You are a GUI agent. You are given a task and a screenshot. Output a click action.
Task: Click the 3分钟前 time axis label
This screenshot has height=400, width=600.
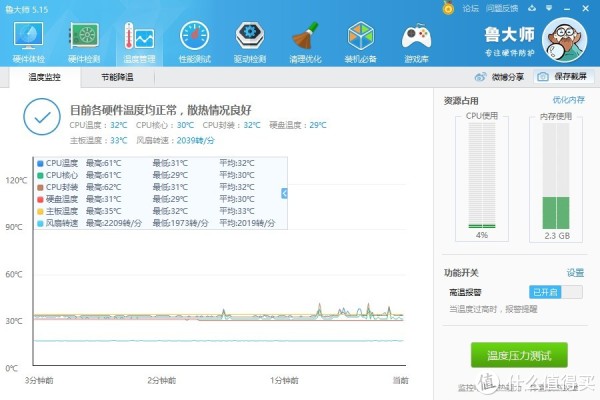point(39,380)
